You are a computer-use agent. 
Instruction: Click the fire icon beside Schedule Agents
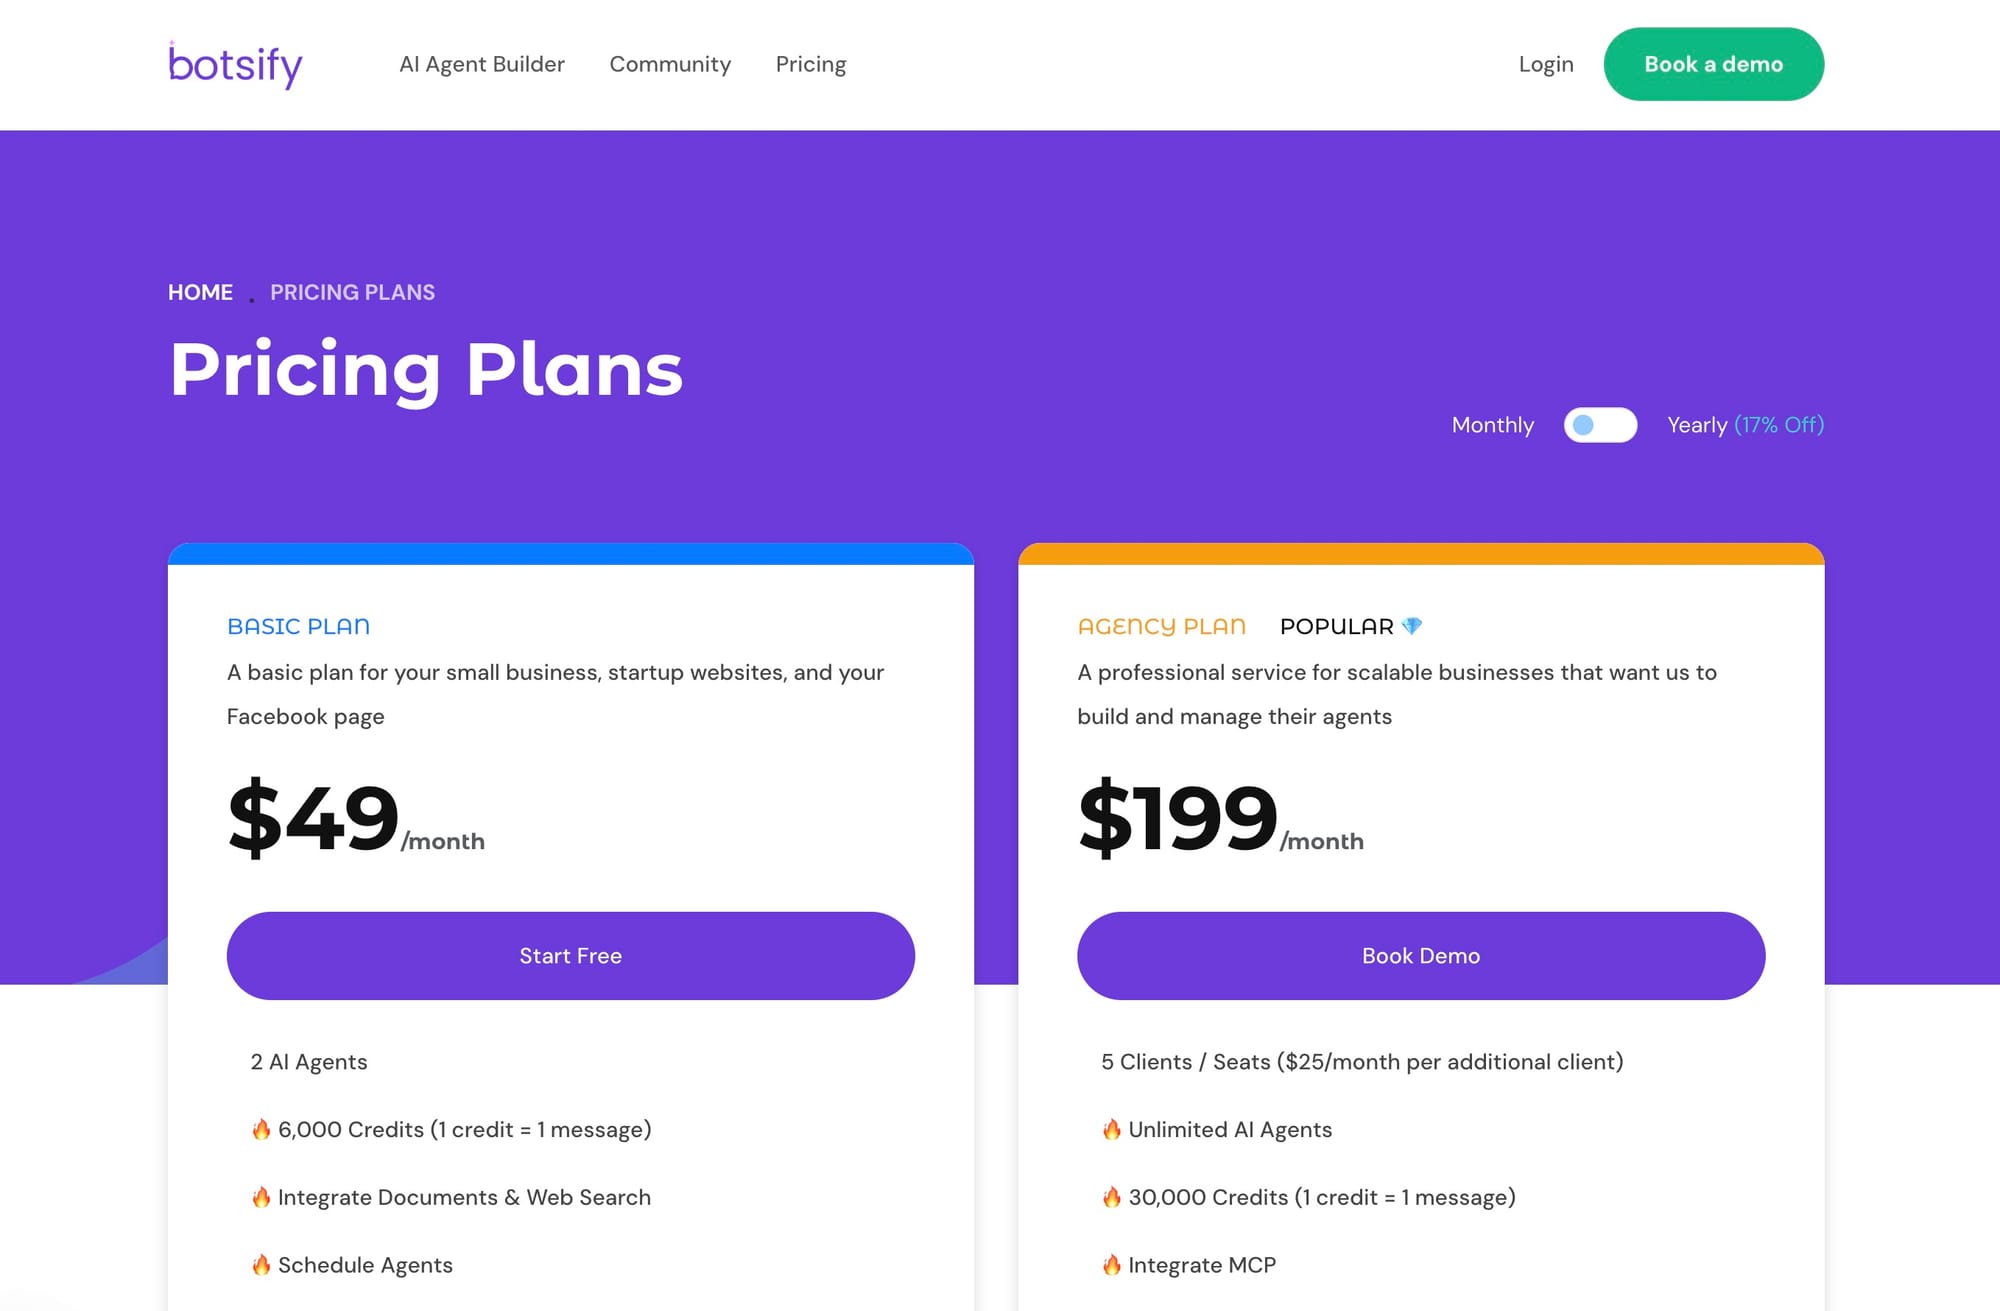click(x=261, y=1264)
